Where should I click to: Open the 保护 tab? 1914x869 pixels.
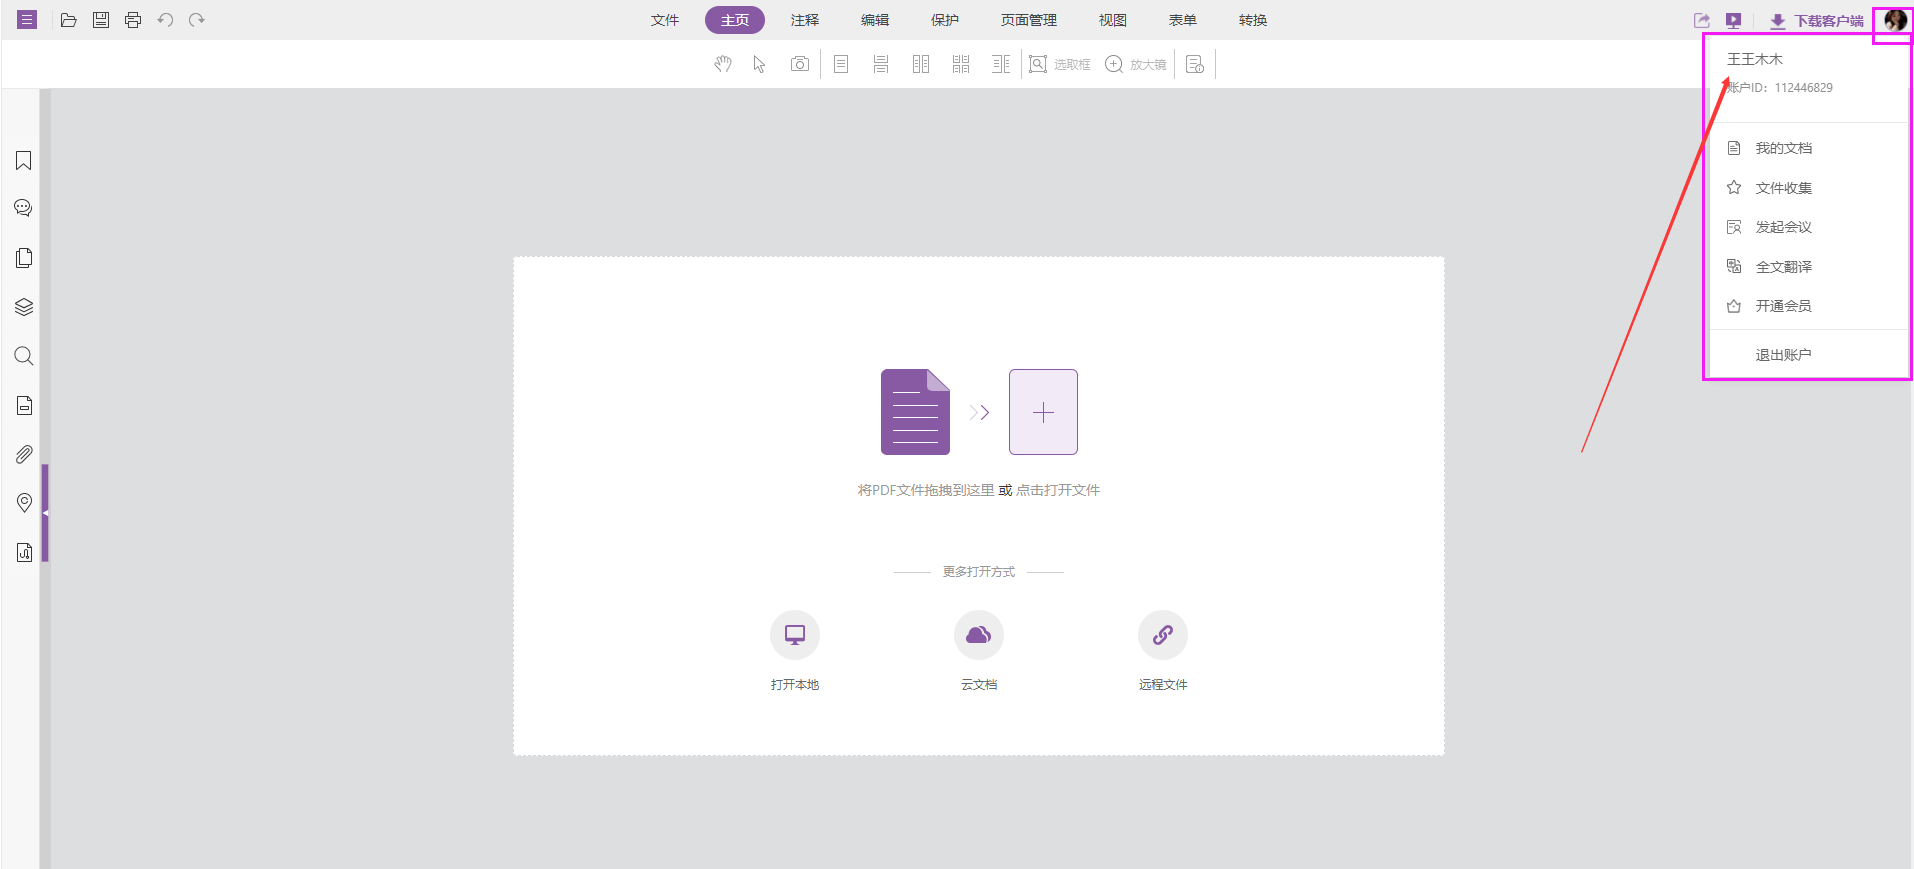tap(945, 20)
